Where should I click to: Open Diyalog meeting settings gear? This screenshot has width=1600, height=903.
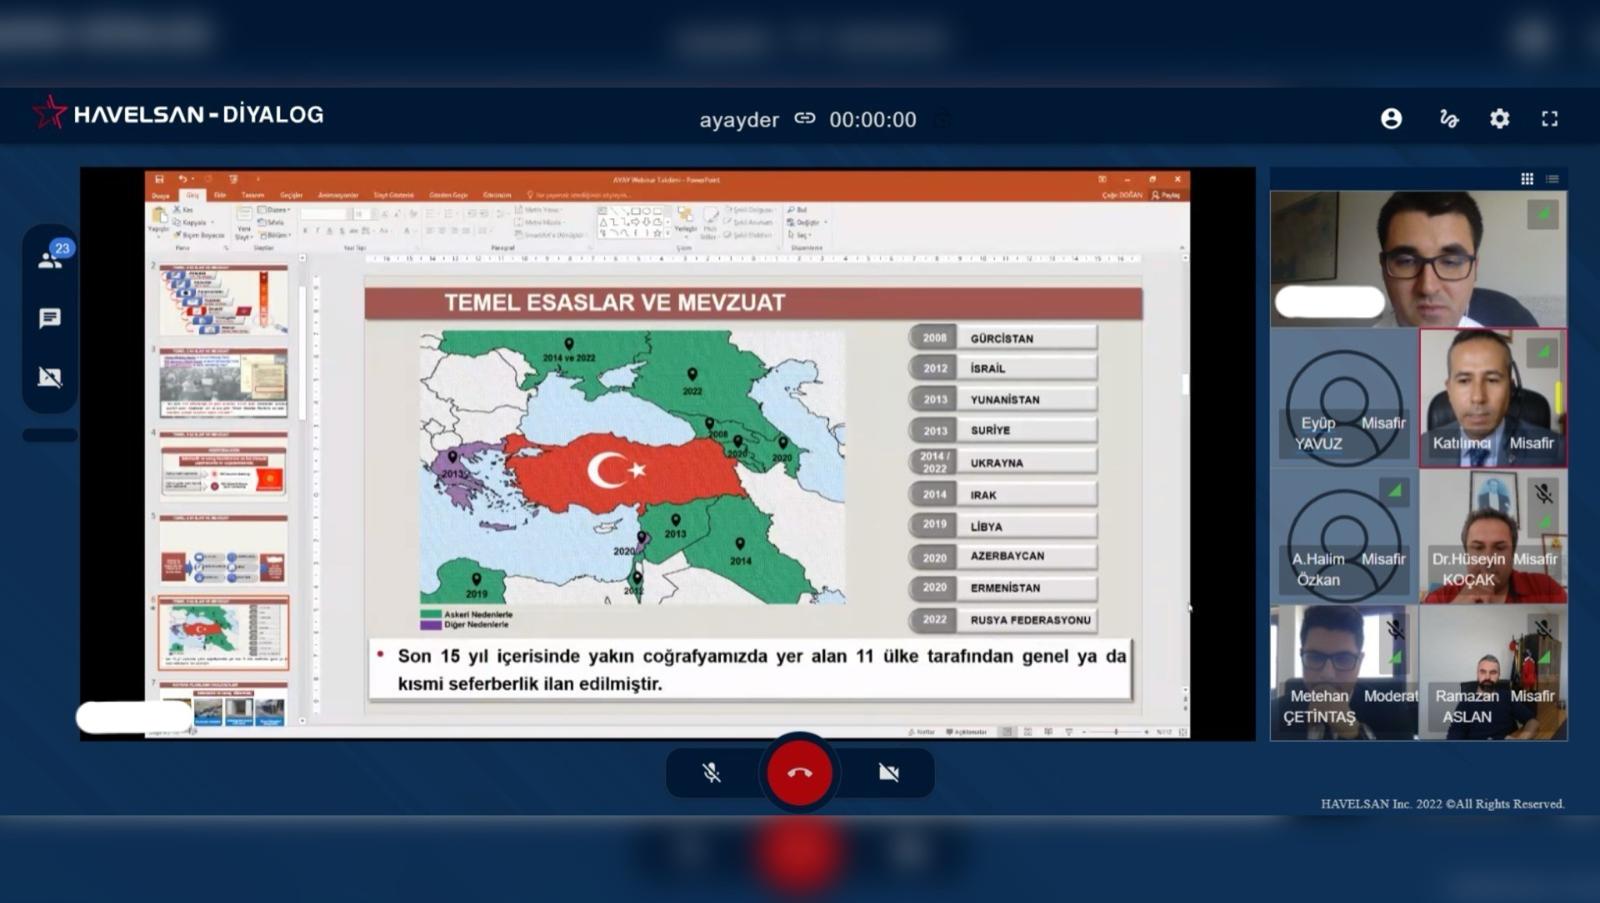(1500, 118)
